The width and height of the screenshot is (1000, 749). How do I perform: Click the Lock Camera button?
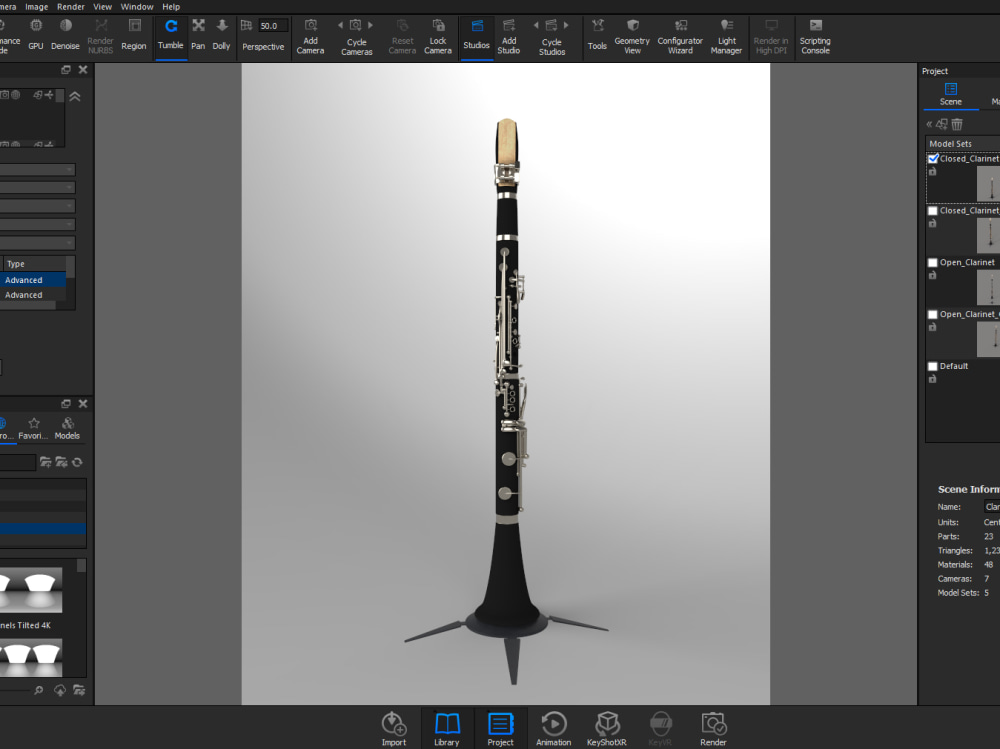[x=437, y=33]
